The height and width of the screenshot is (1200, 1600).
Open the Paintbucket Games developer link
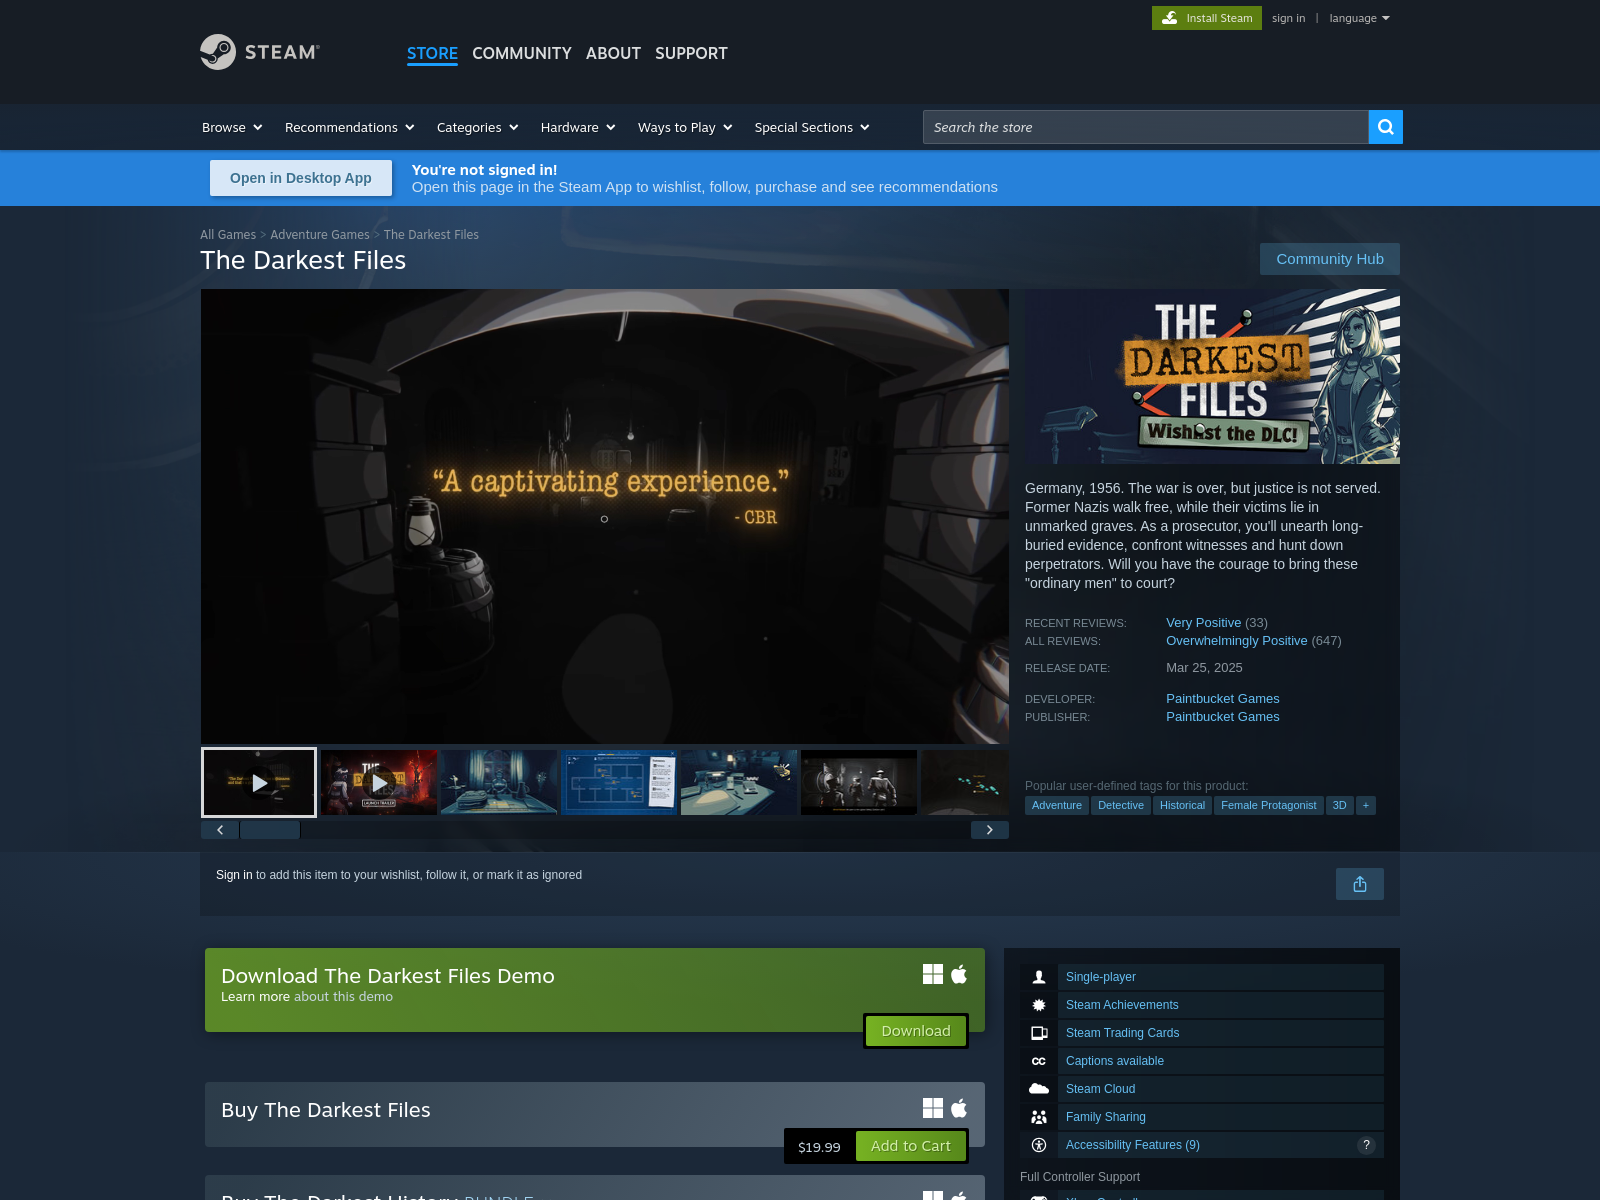(x=1223, y=699)
